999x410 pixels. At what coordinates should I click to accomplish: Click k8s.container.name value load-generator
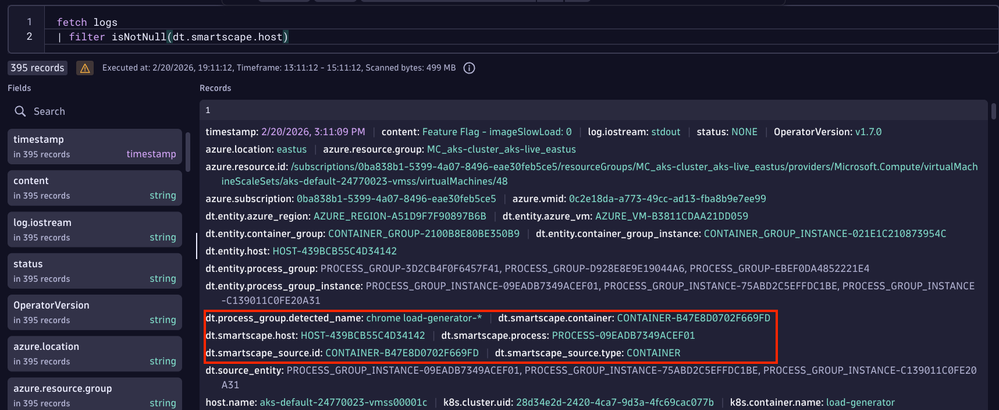point(860,402)
